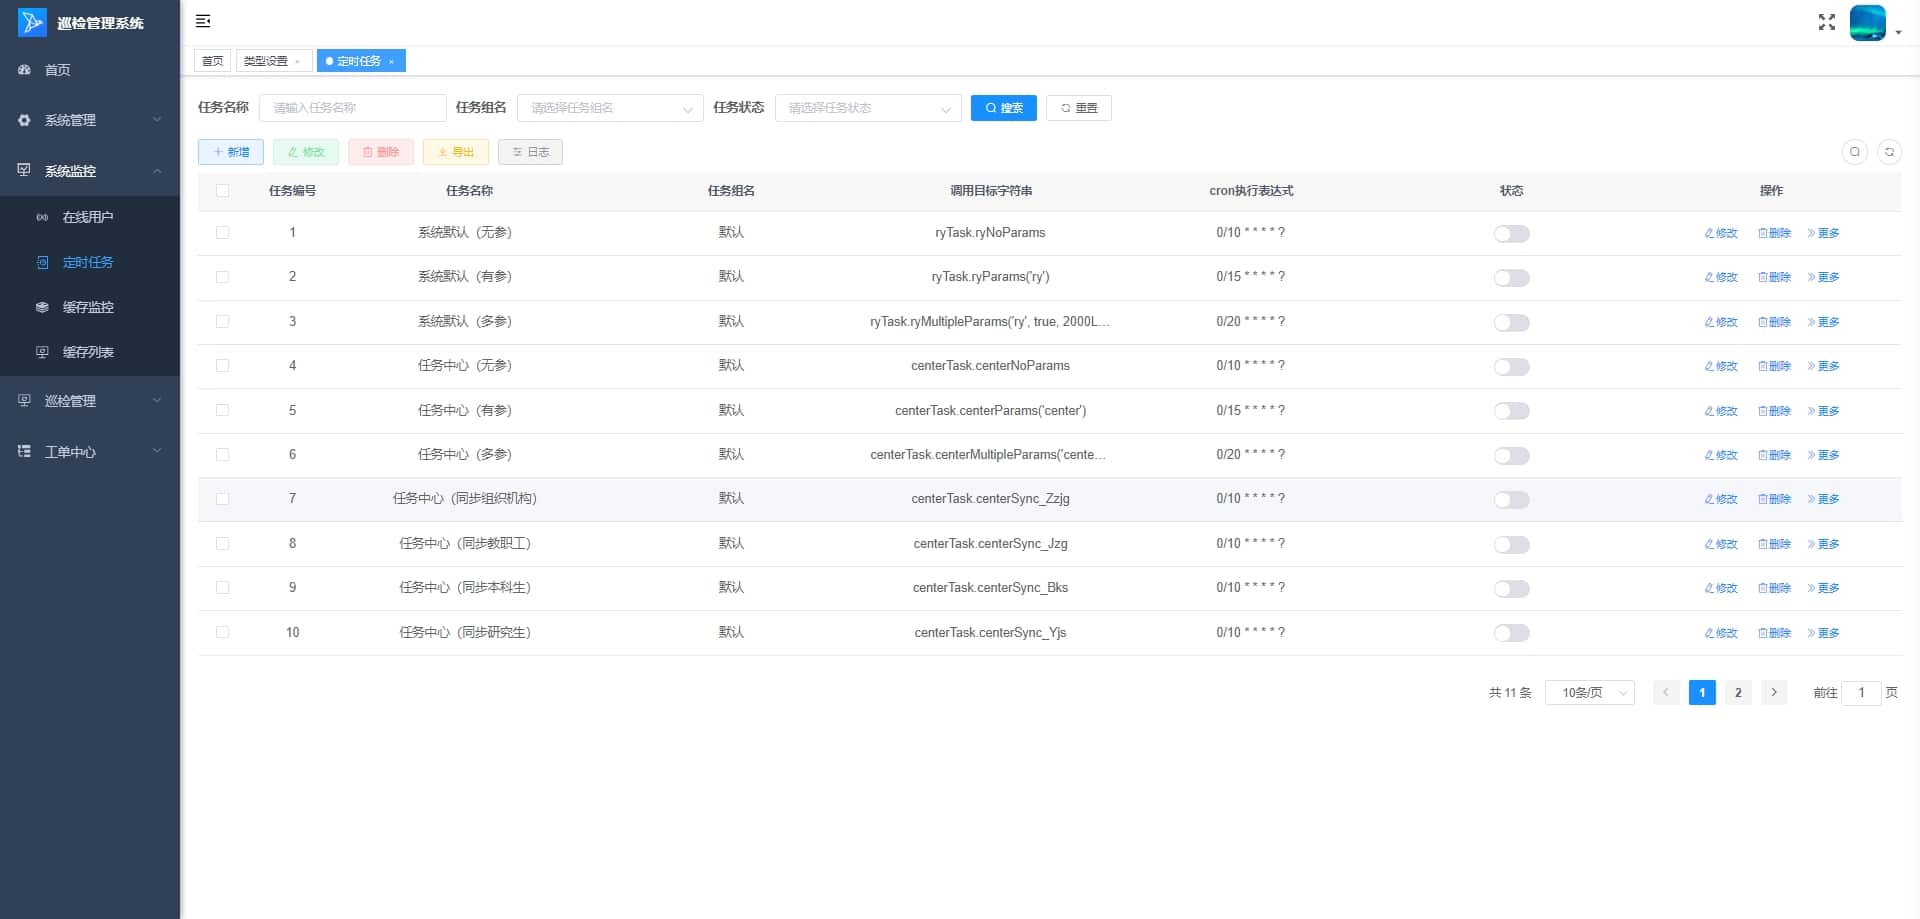Toggle fullscreen mode icon
The width and height of the screenshot is (1920, 919).
point(1827,22)
